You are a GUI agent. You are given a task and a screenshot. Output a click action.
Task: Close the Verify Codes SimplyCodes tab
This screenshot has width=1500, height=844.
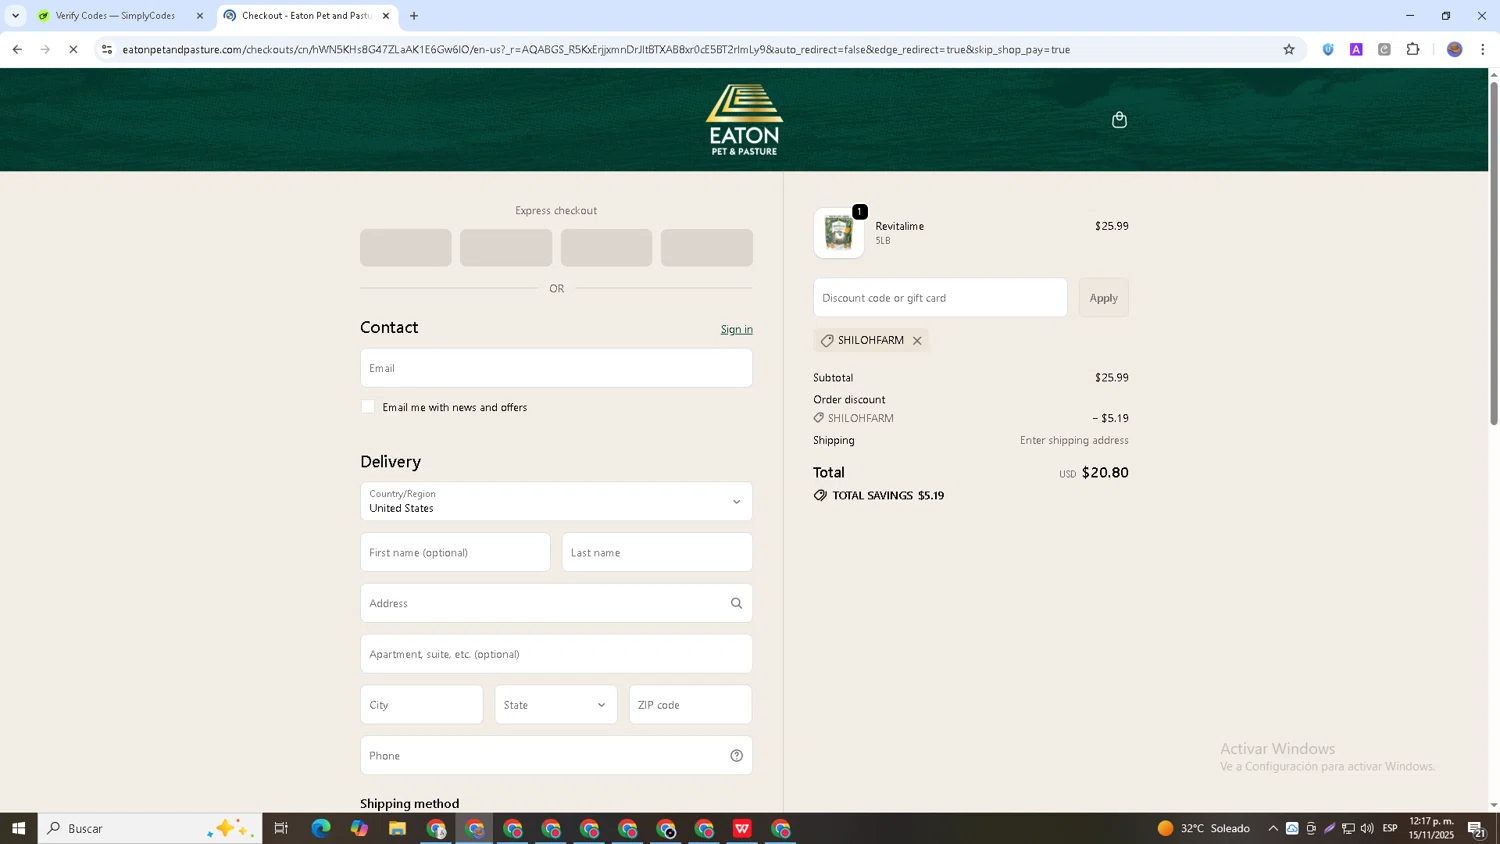point(199,16)
